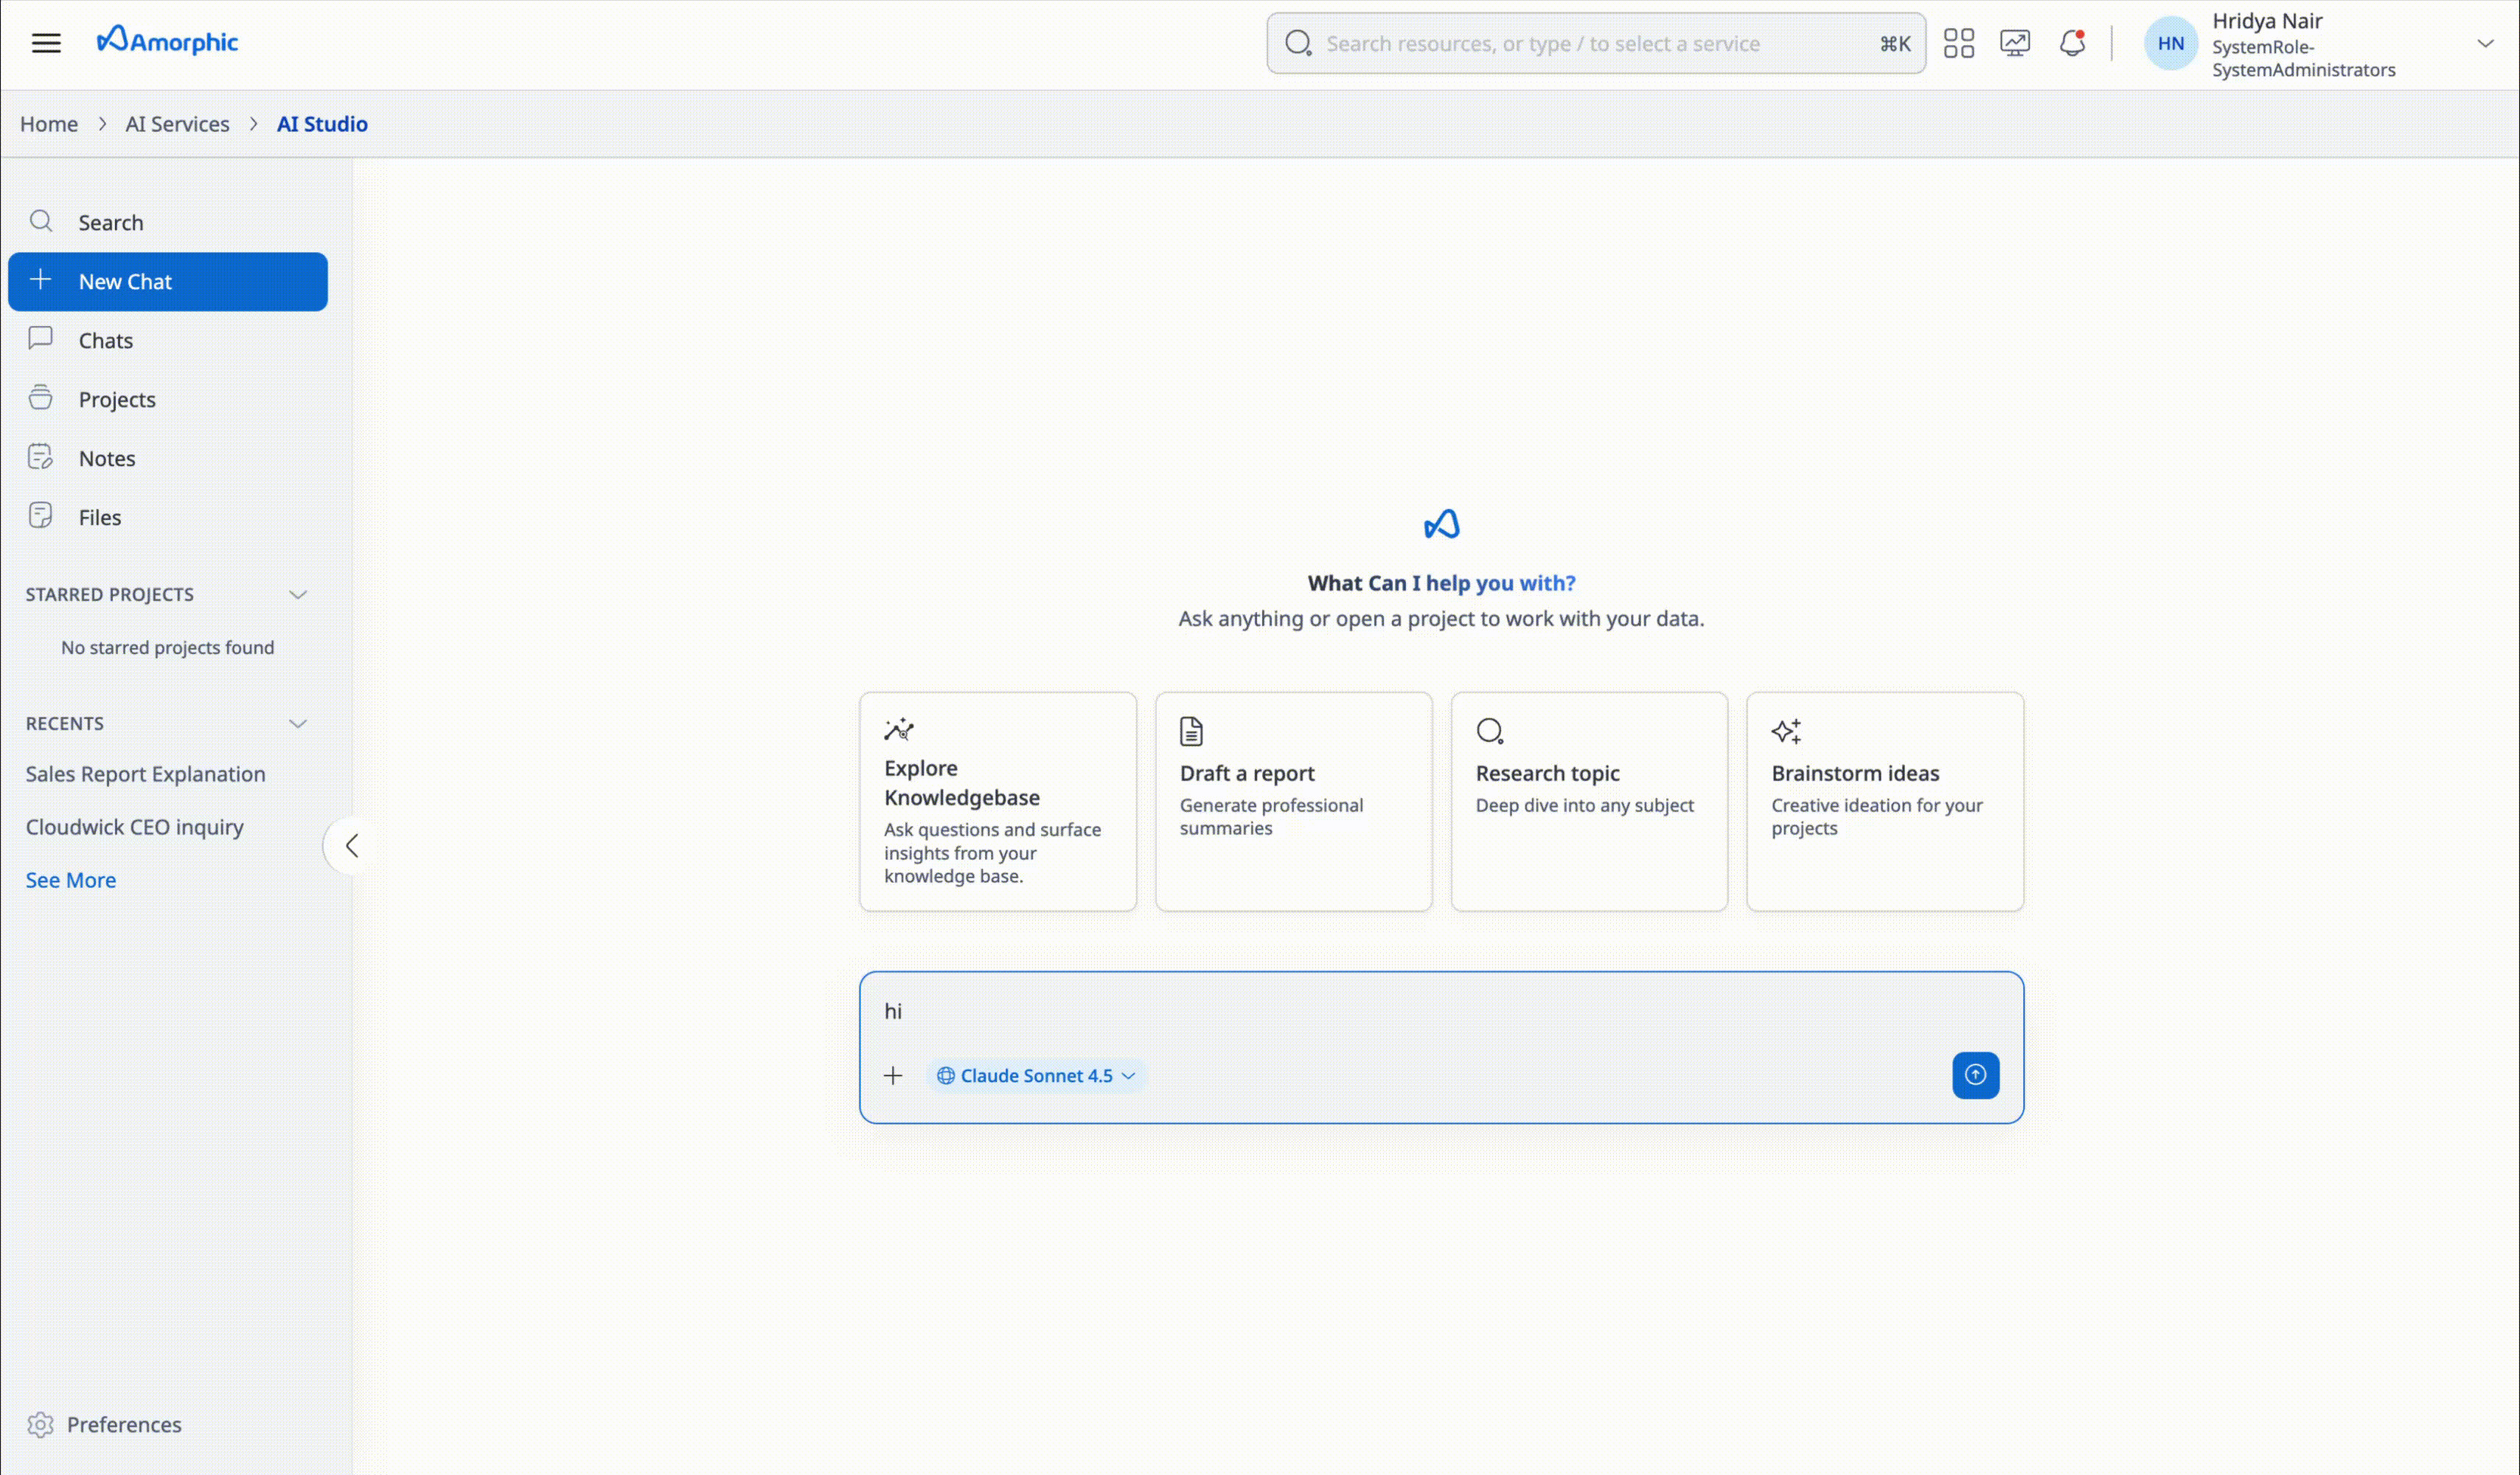
Task: Click the New Chat plus icon
Action: [41, 279]
